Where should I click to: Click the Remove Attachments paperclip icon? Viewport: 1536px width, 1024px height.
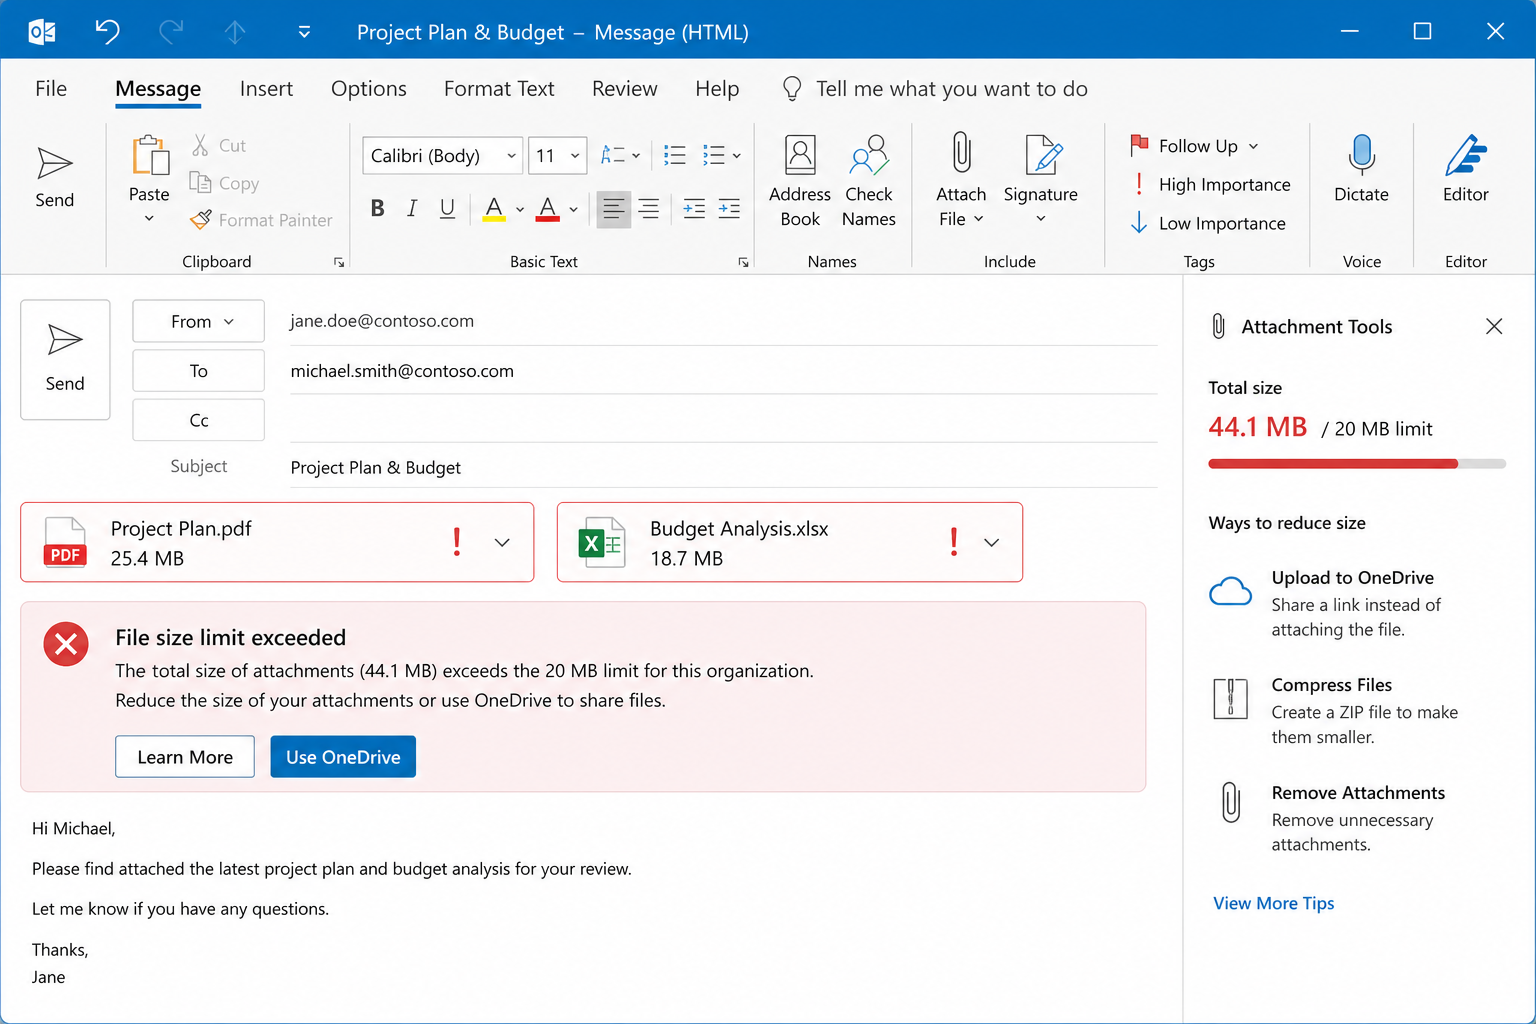click(1231, 802)
